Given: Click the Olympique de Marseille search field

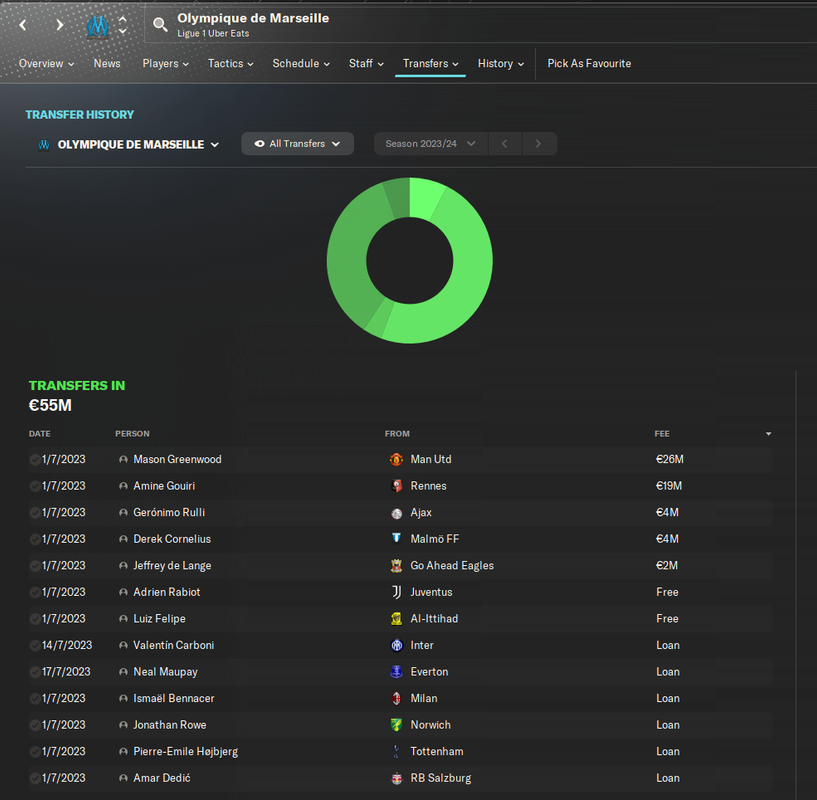Looking at the screenshot, I should (x=479, y=25).
